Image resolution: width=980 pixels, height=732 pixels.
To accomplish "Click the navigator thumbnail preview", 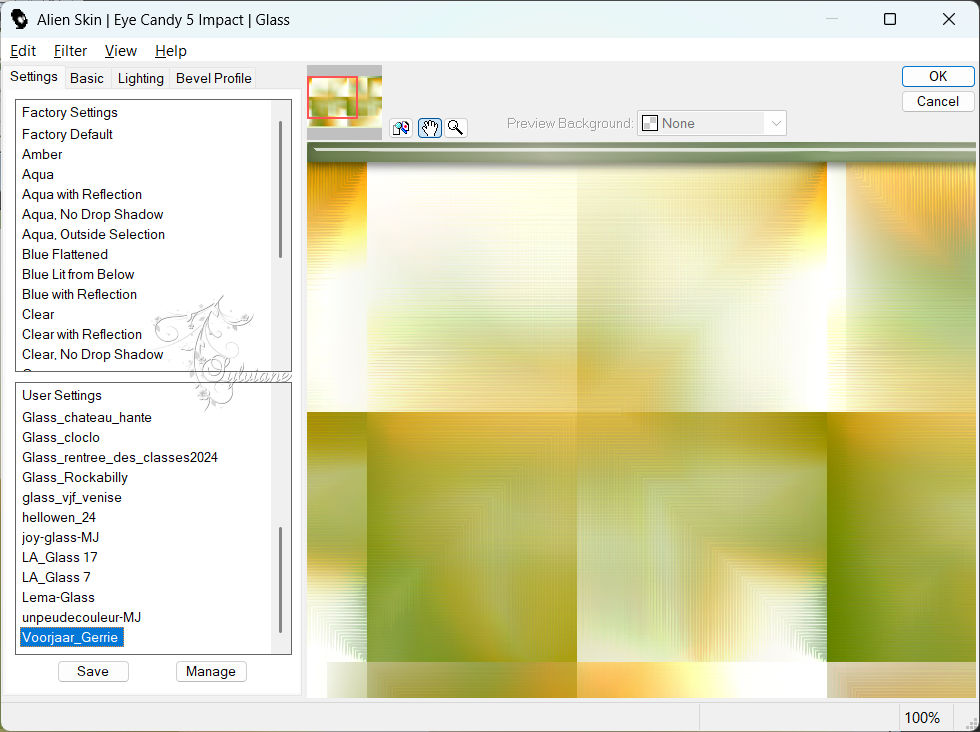I will click(344, 103).
